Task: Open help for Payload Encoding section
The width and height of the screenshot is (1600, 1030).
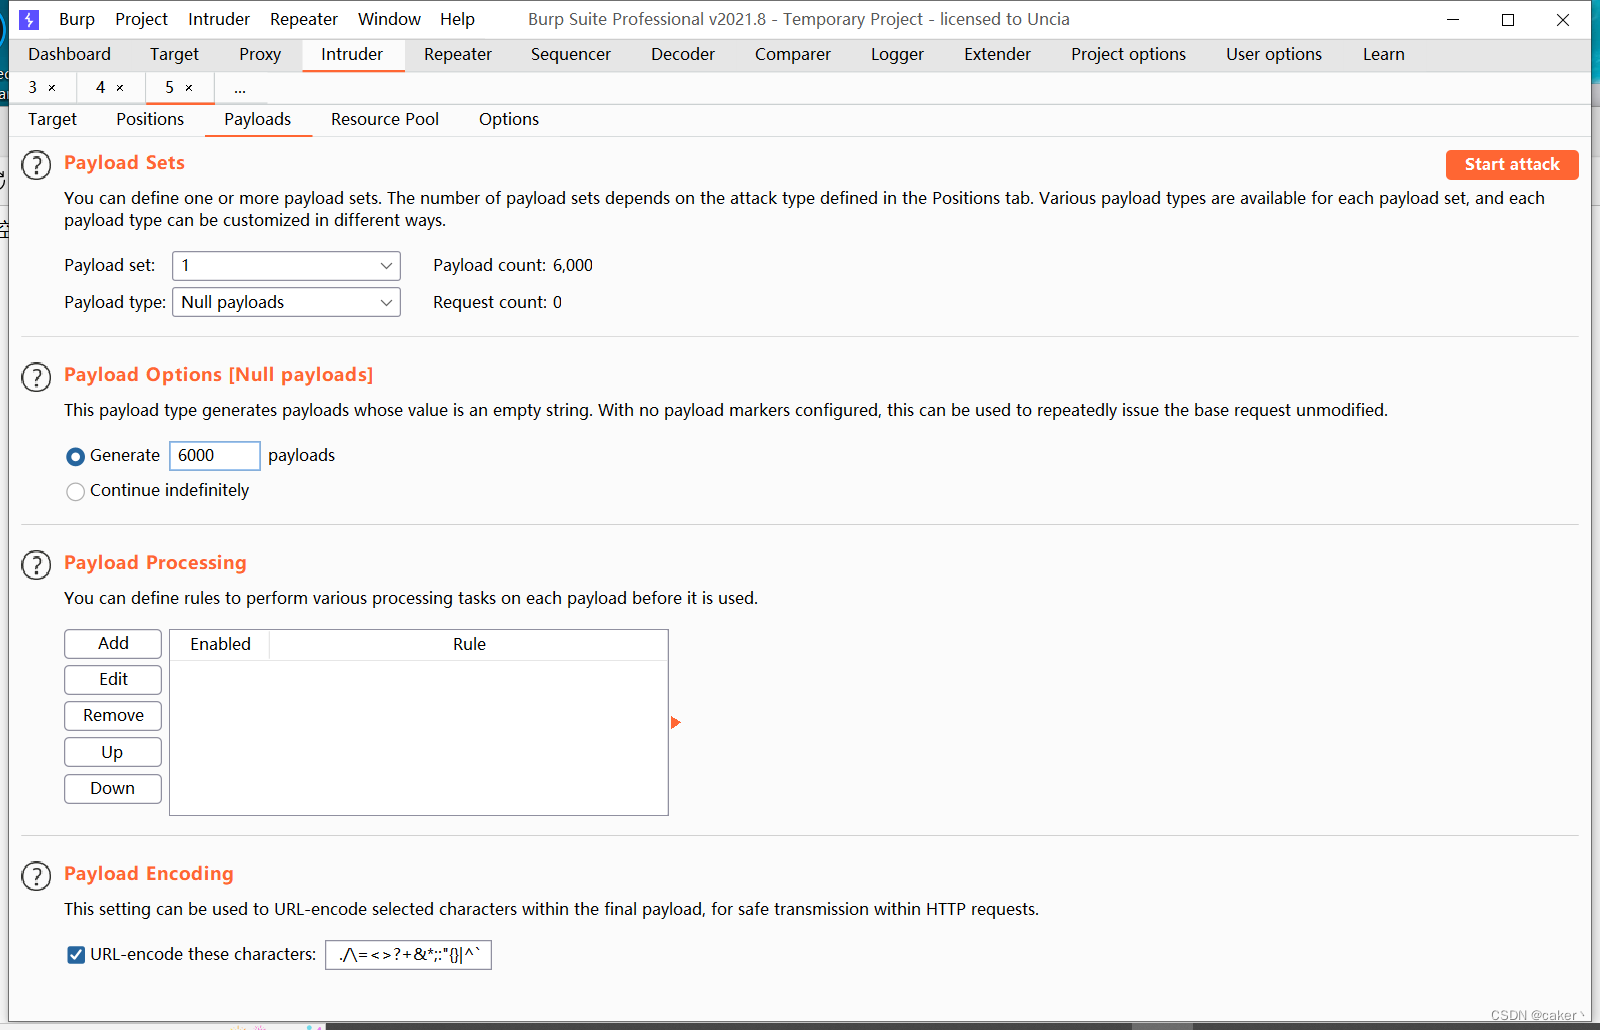Action: point(36,876)
